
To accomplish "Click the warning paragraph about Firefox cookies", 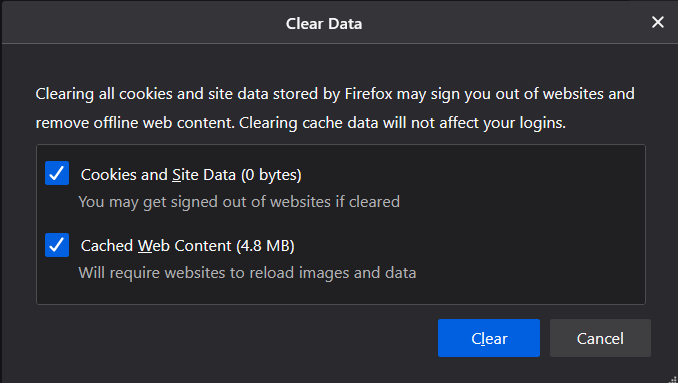I will point(335,108).
